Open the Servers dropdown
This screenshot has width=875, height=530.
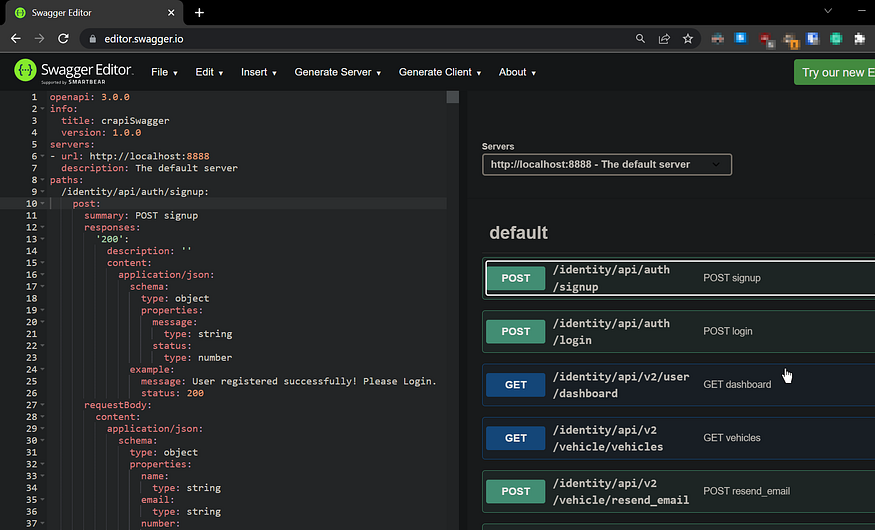[x=607, y=165]
